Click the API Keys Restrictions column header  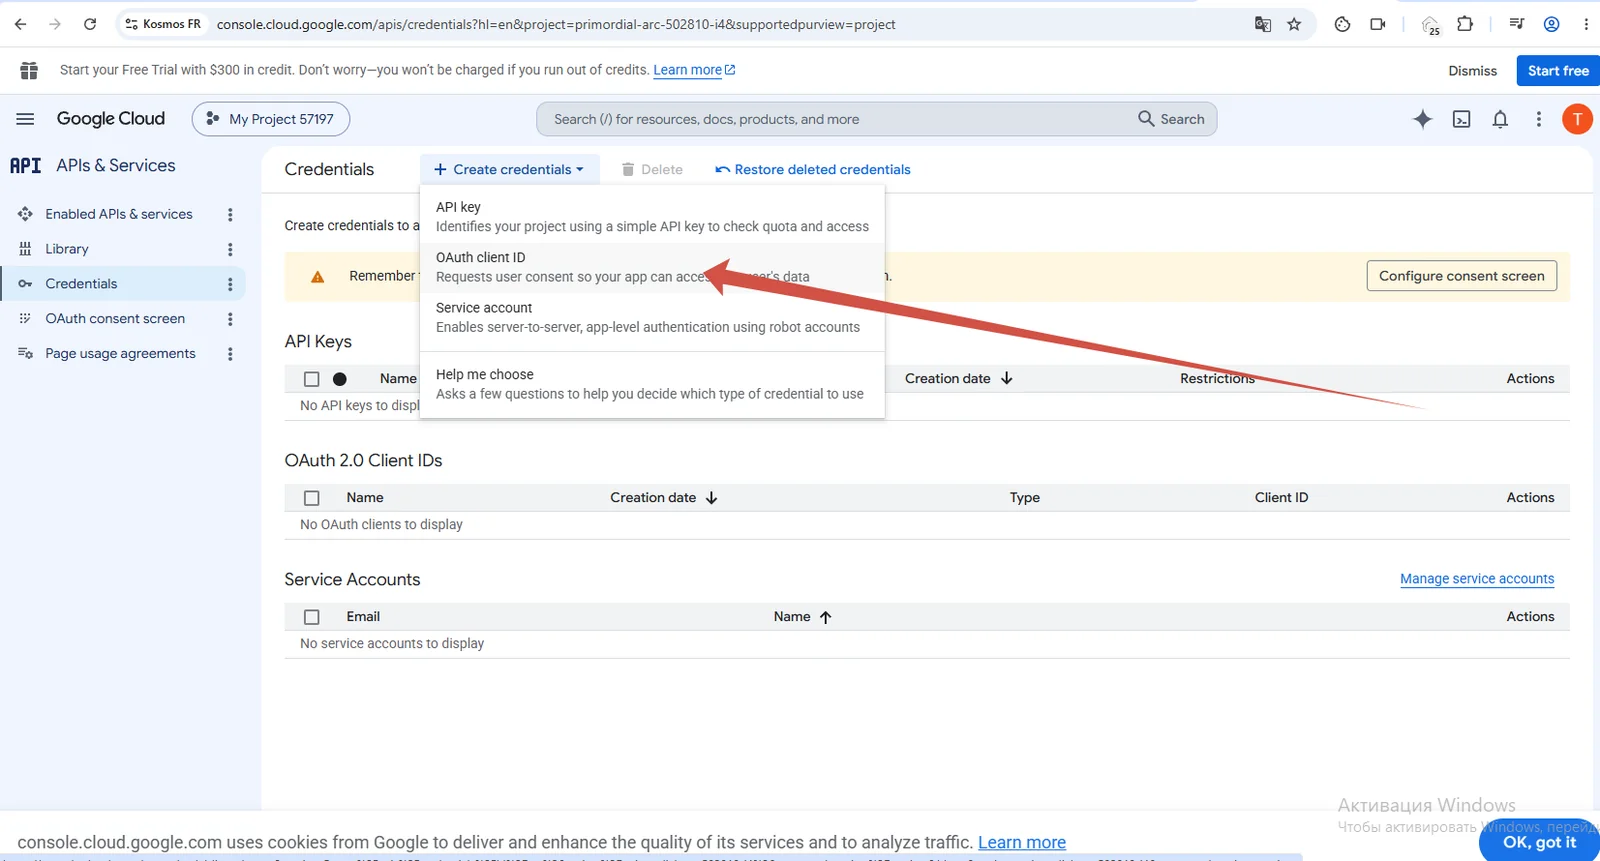coord(1217,378)
